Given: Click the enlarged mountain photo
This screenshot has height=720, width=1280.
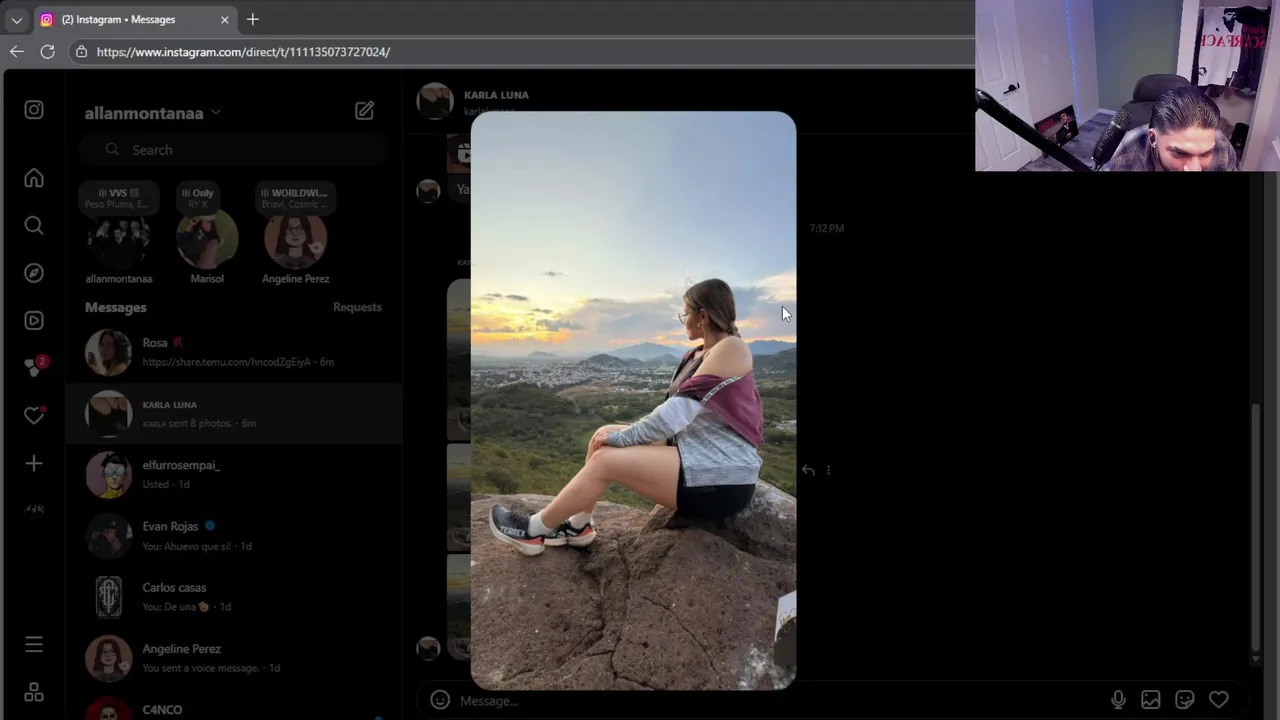Looking at the screenshot, I should coord(633,400).
